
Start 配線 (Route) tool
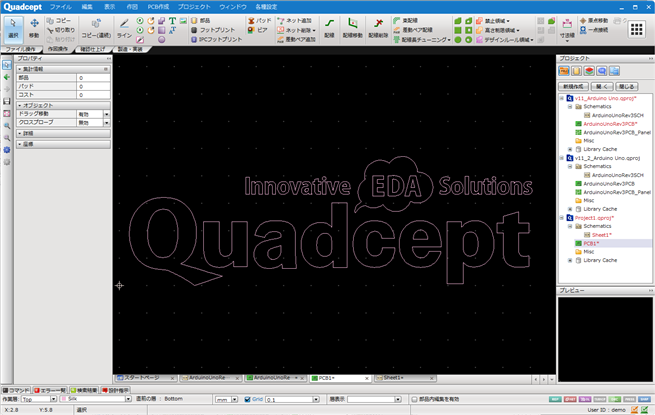330,28
